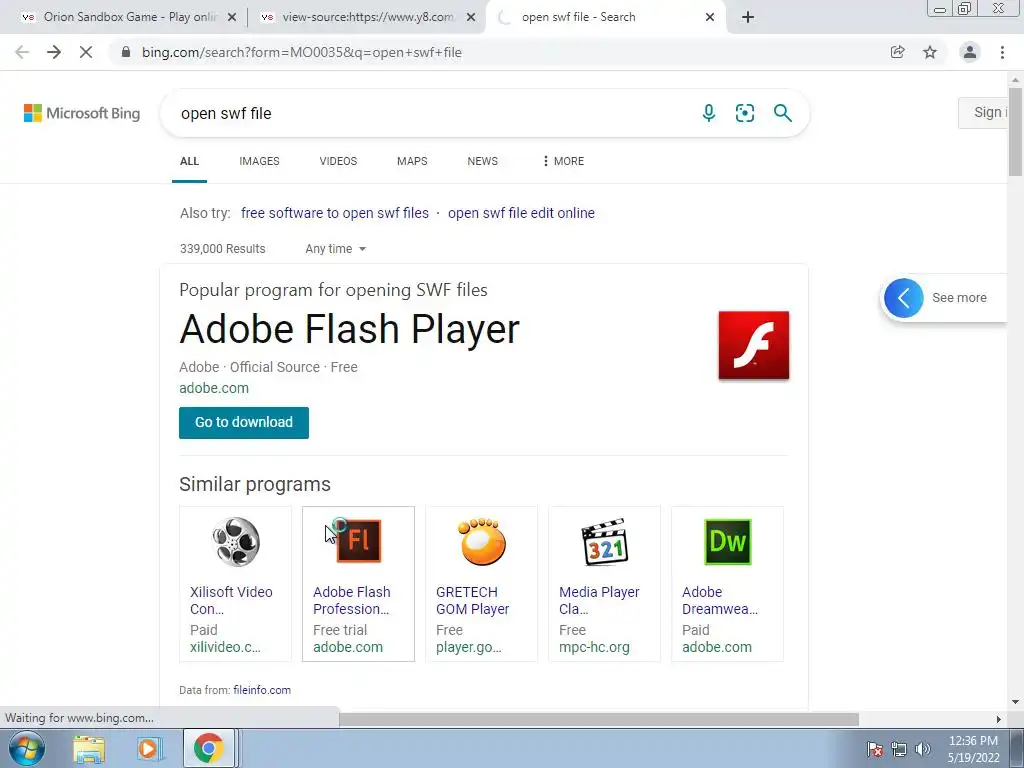Stop page loading with the X button

(x=86, y=52)
